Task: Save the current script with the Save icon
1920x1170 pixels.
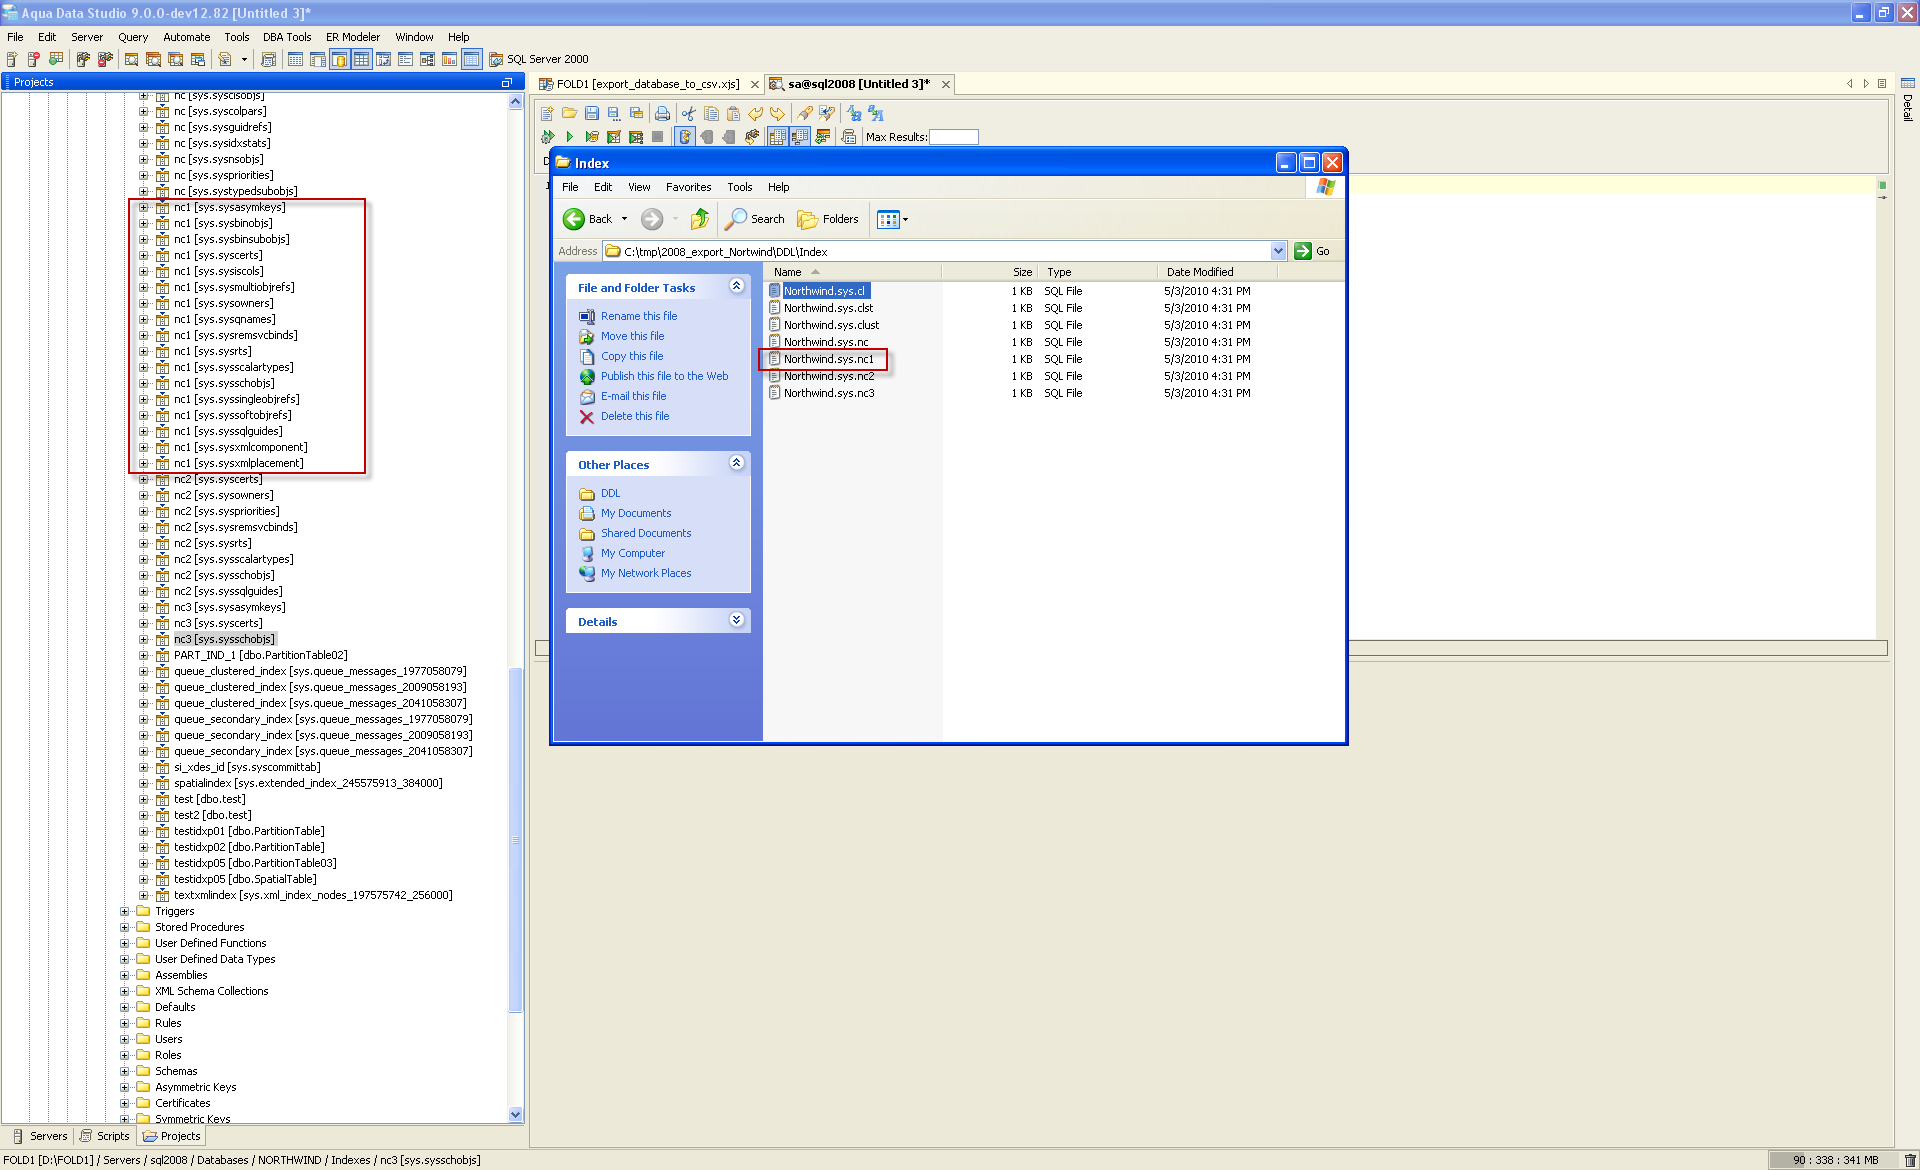Action: pos(593,113)
